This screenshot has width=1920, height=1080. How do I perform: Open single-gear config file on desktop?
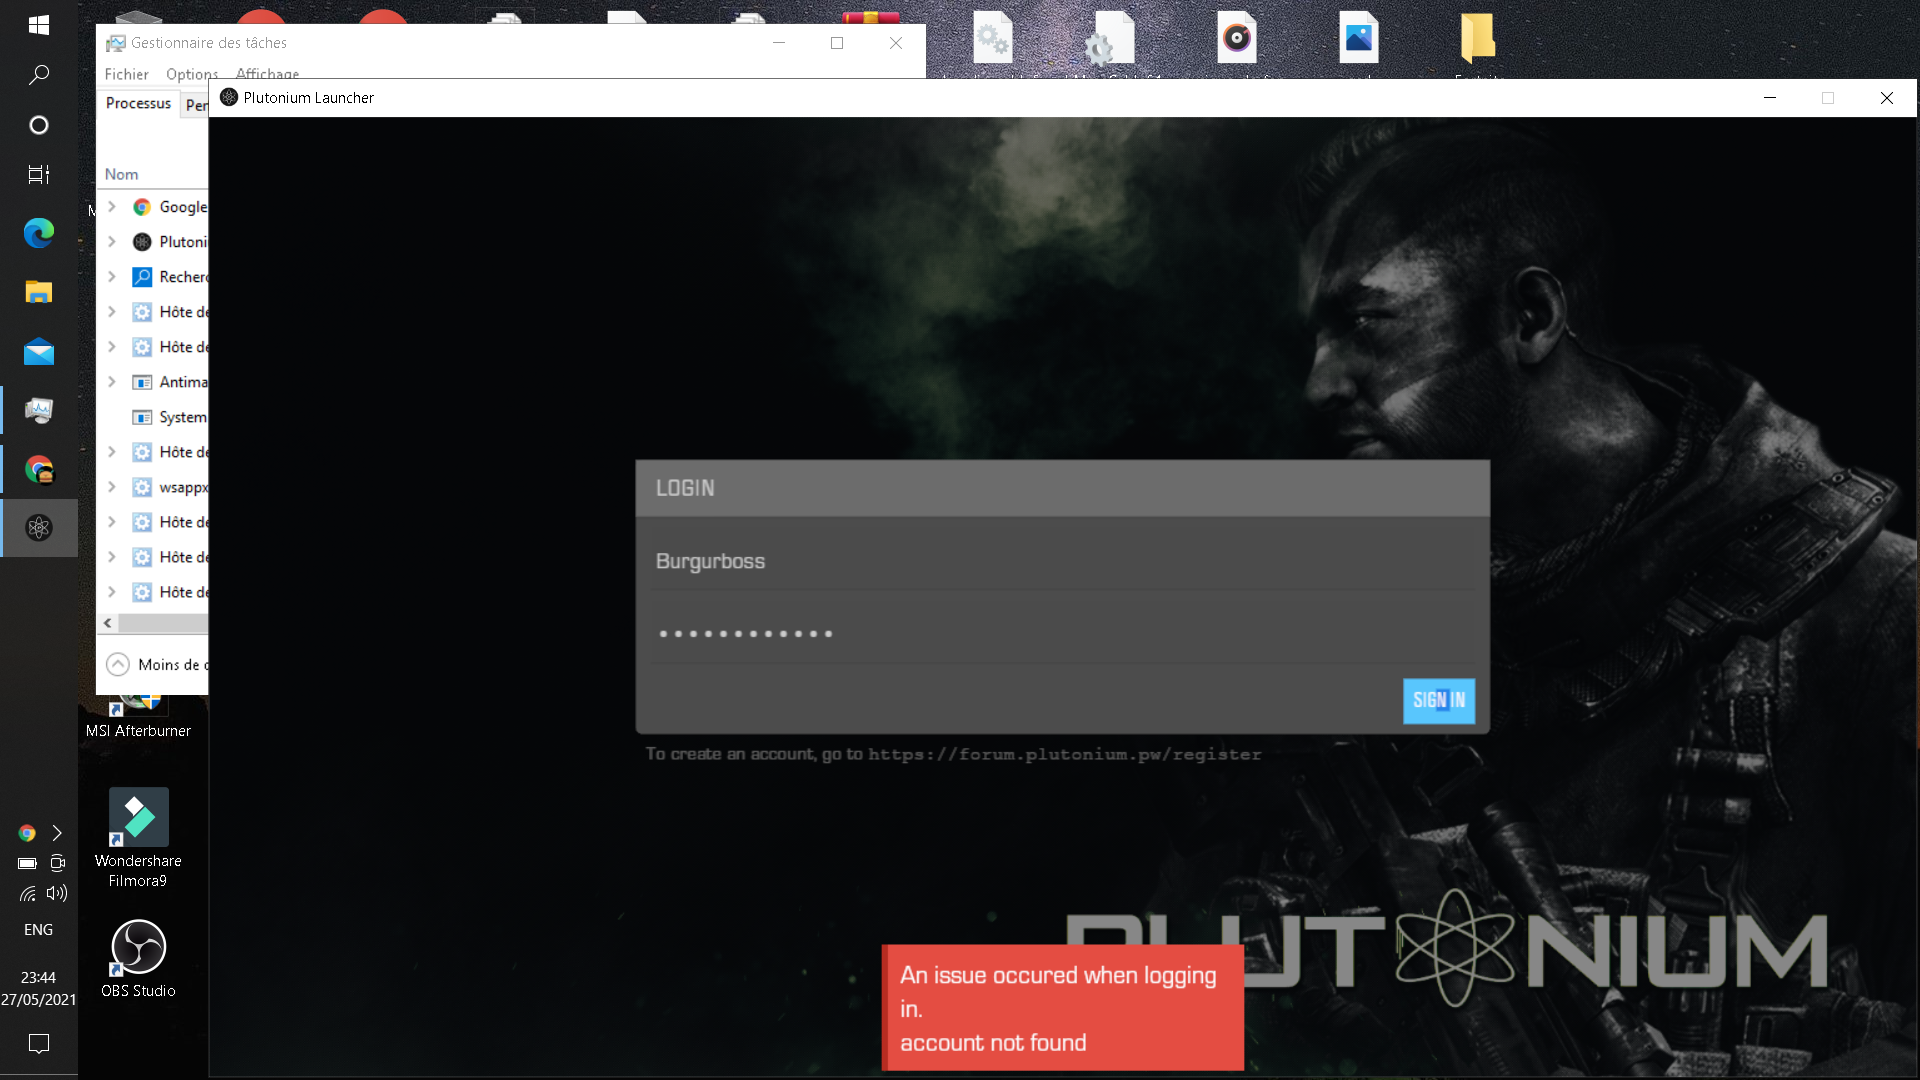pyautogui.click(x=1110, y=40)
